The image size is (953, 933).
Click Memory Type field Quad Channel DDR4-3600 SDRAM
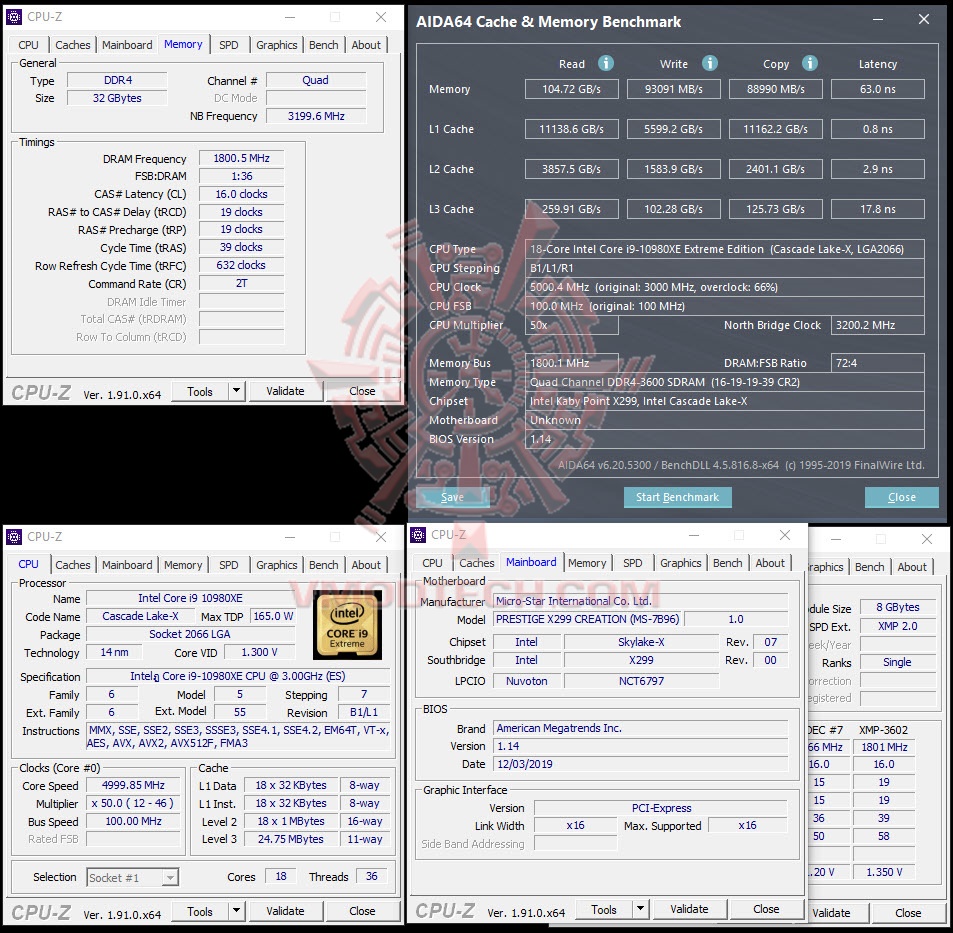(724, 382)
